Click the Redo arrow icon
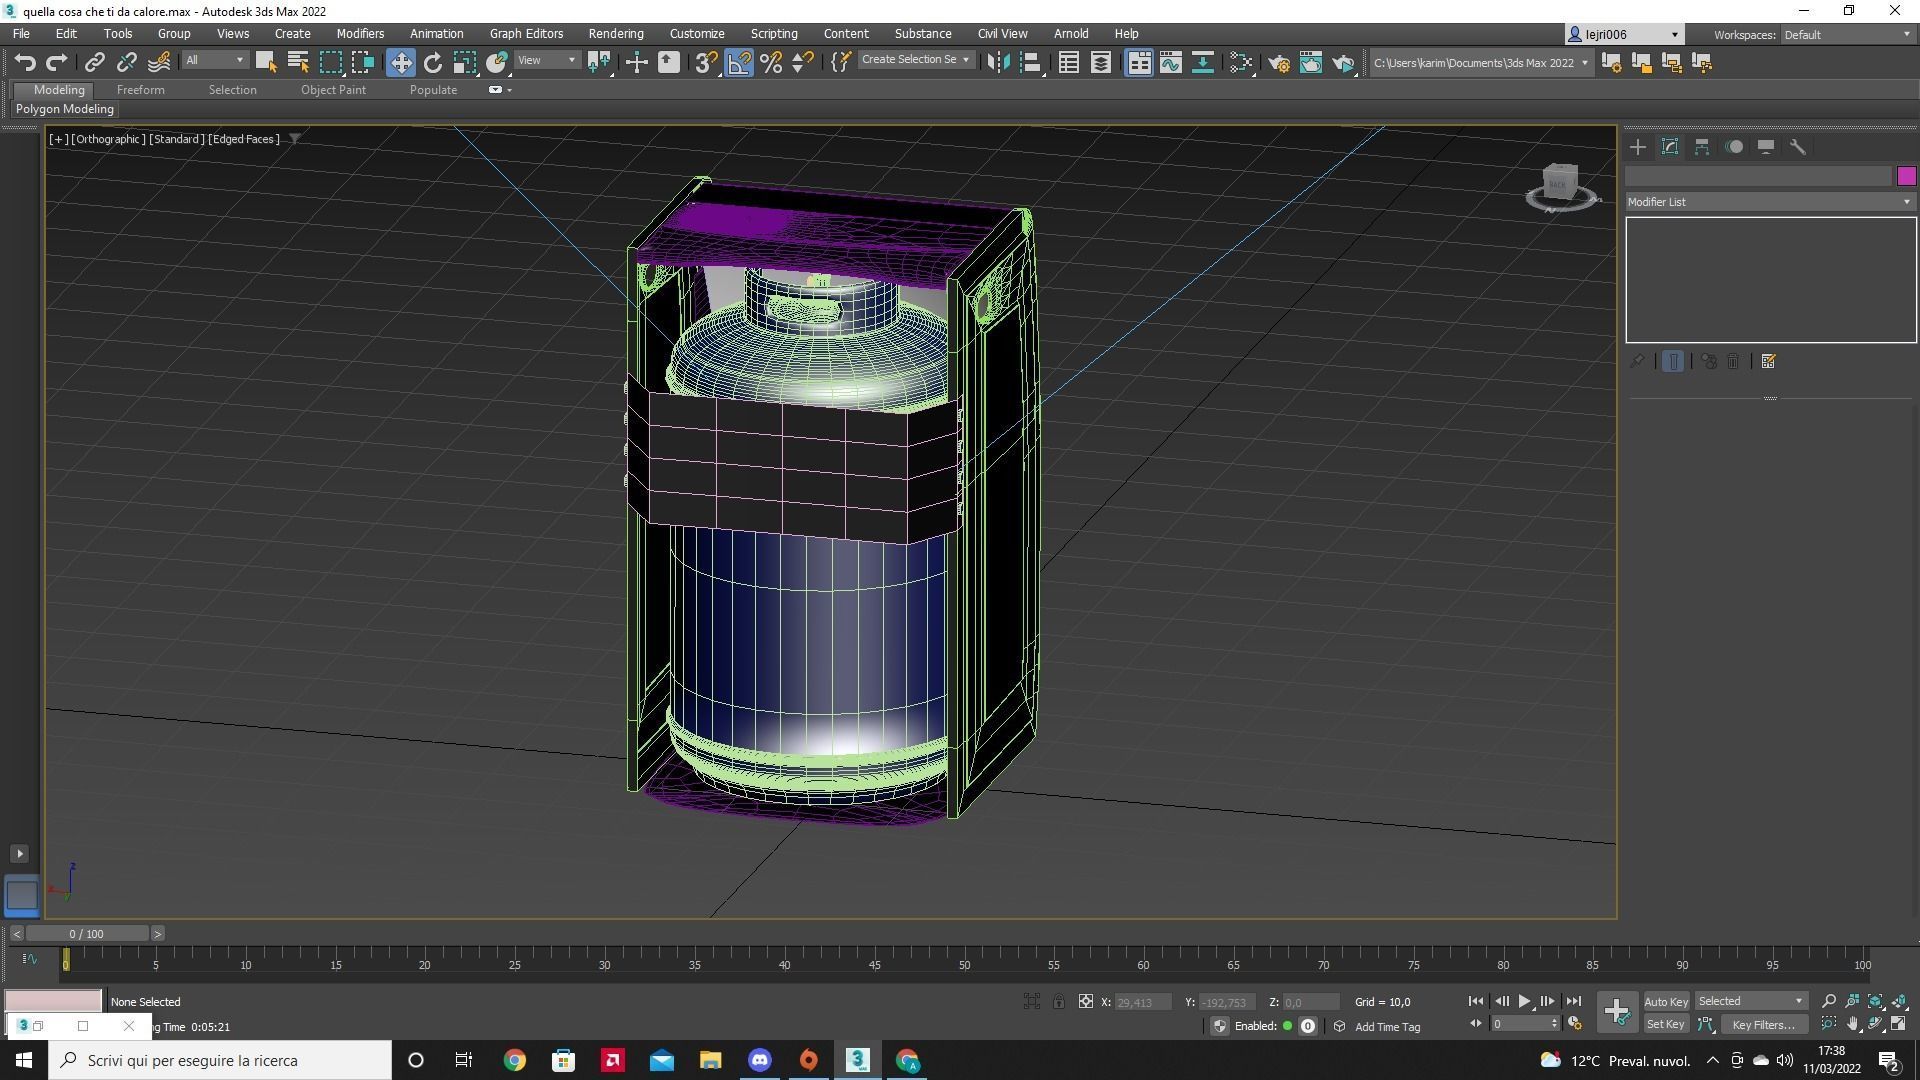This screenshot has width=1920, height=1080. tap(57, 62)
